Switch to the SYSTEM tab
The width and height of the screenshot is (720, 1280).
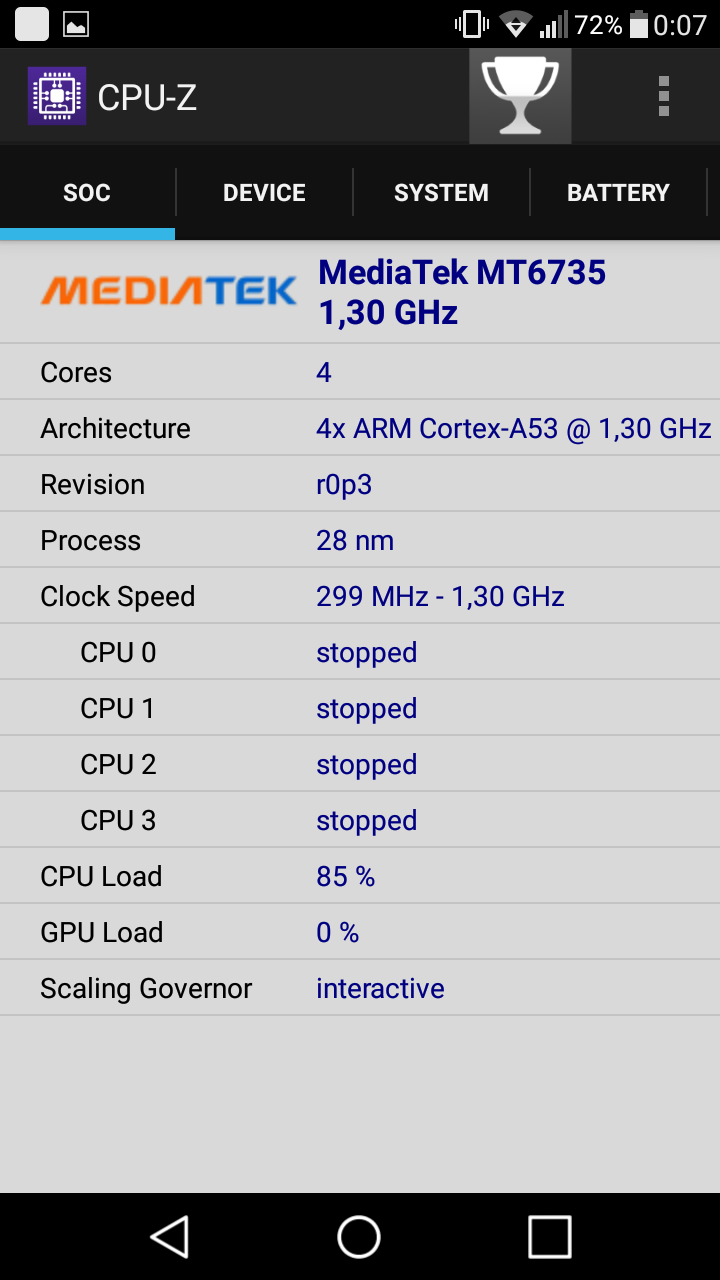click(441, 193)
